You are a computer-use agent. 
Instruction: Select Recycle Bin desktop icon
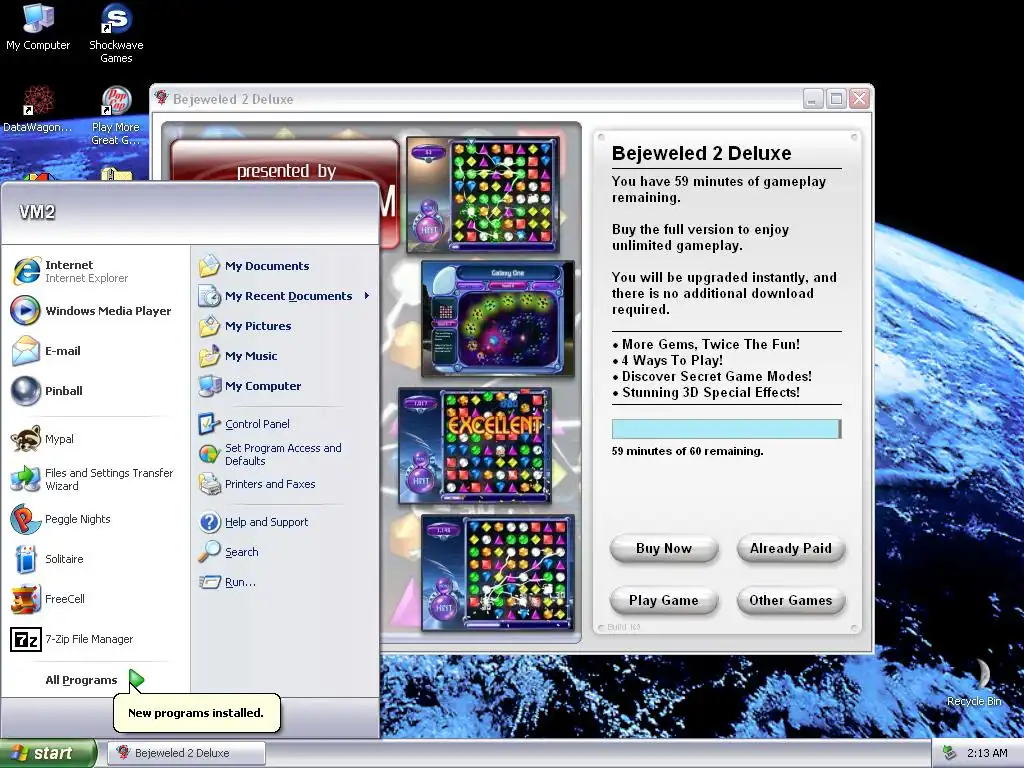[x=974, y=682]
